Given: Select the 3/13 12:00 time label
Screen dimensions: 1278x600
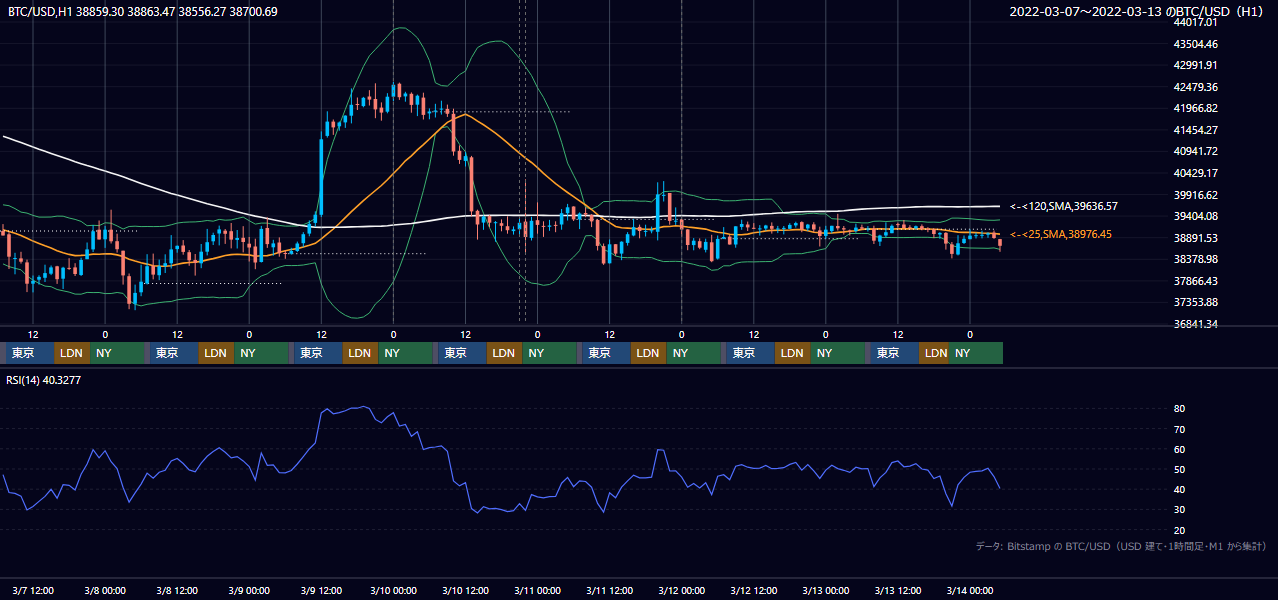Looking at the screenshot, I should tap(897, 590).
